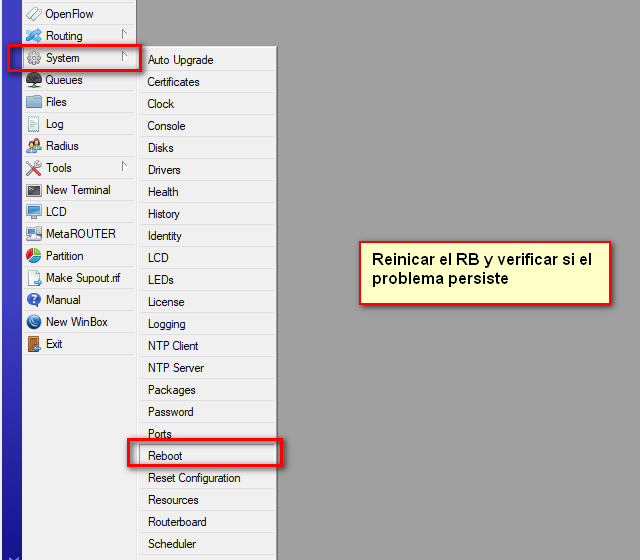The image size is (640, 560).
Task: Click the Radius users icon
Action: (x=34, y=146)
